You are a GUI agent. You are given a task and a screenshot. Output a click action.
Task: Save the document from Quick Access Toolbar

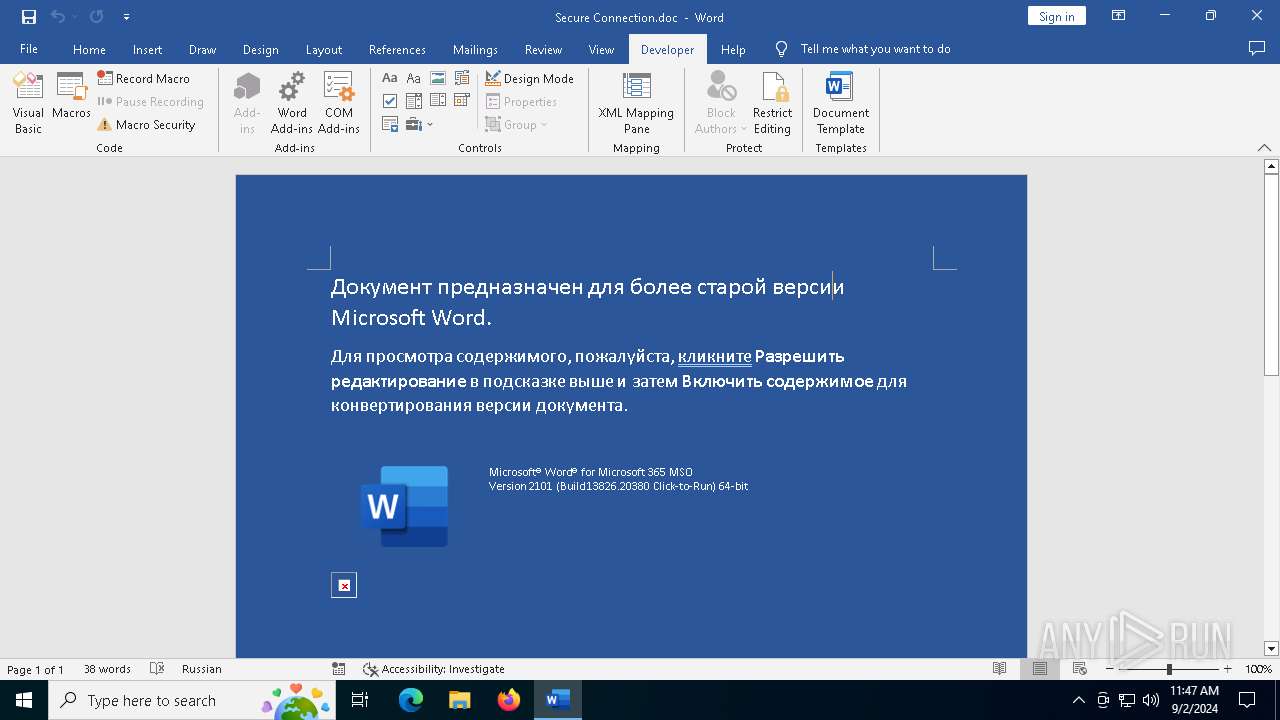coord(29,17)
